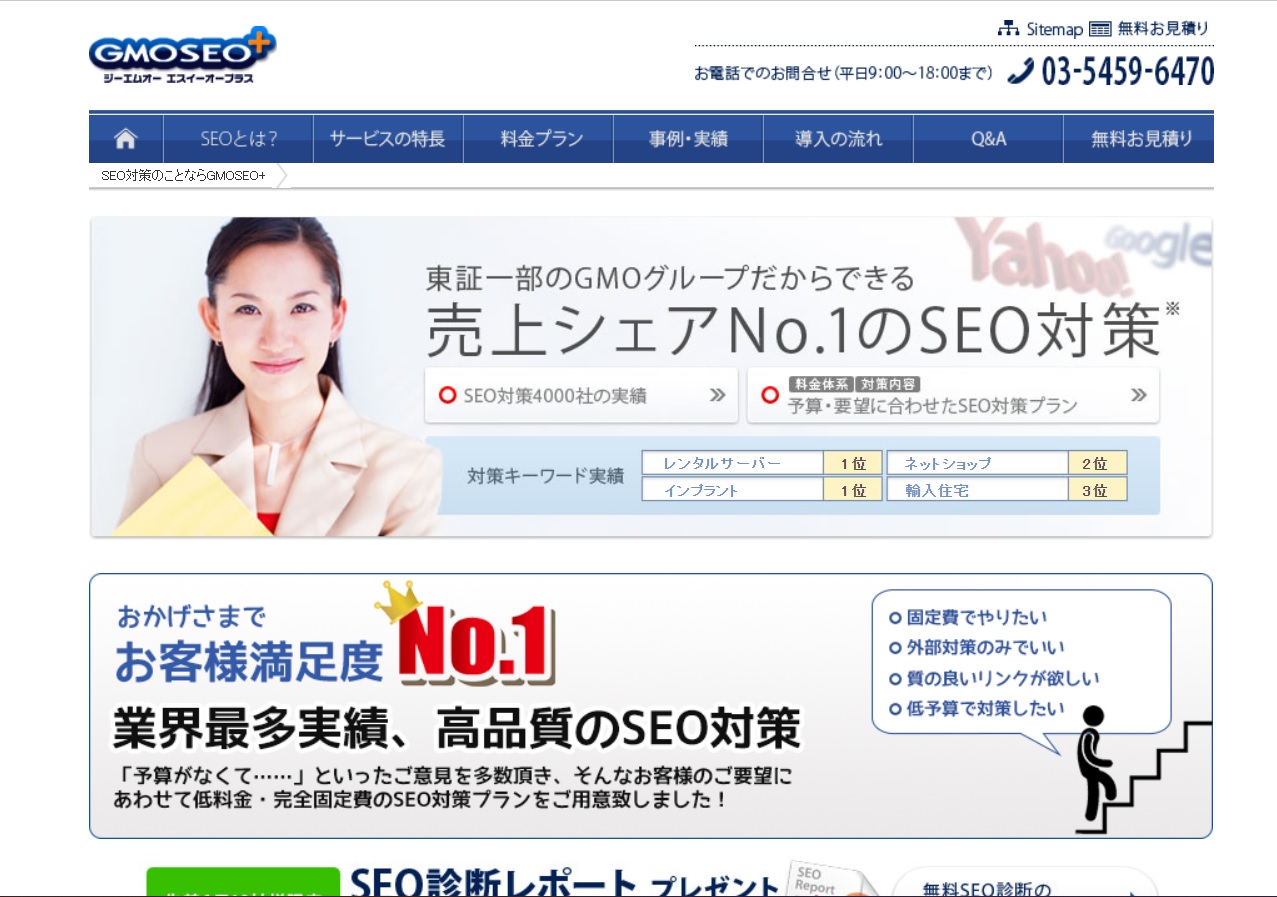Viewport: 1277px width, 897px height.
Task: Click double chevron on SEO対策プラン banner
Action: click(1139, 395)
